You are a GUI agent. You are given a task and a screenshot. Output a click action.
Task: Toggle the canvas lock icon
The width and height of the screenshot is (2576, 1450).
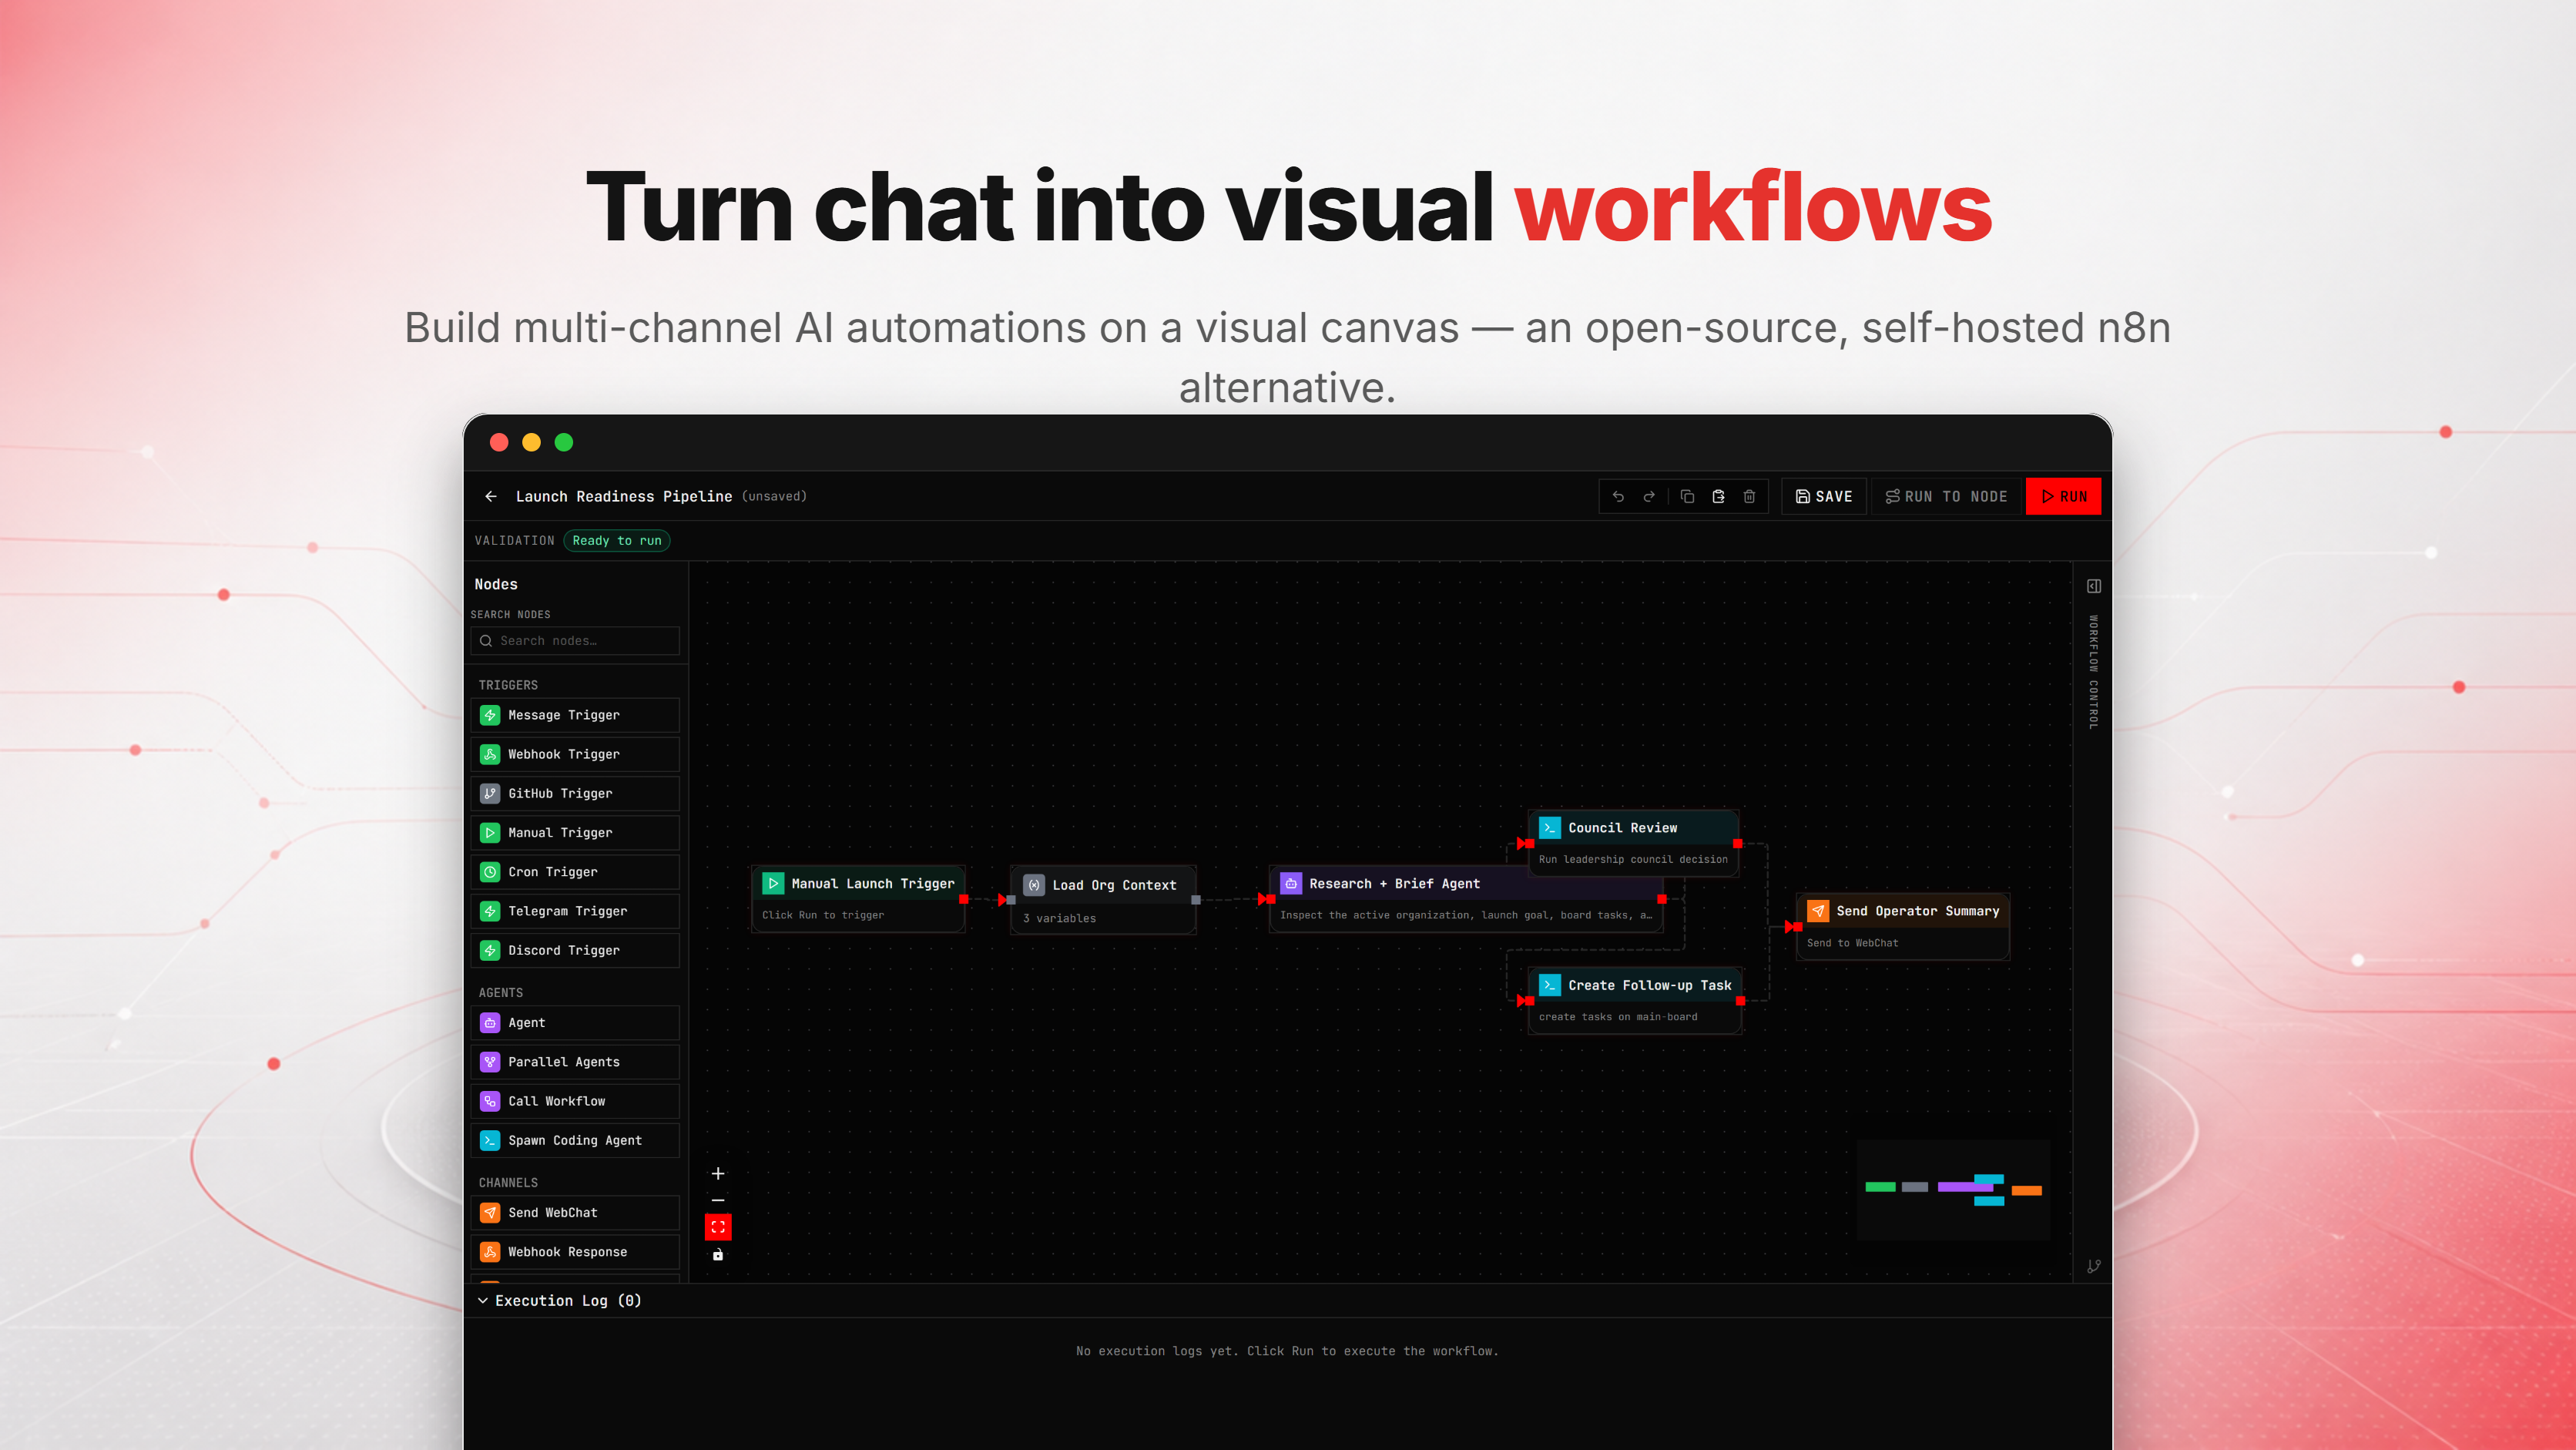coord(718,1254)
